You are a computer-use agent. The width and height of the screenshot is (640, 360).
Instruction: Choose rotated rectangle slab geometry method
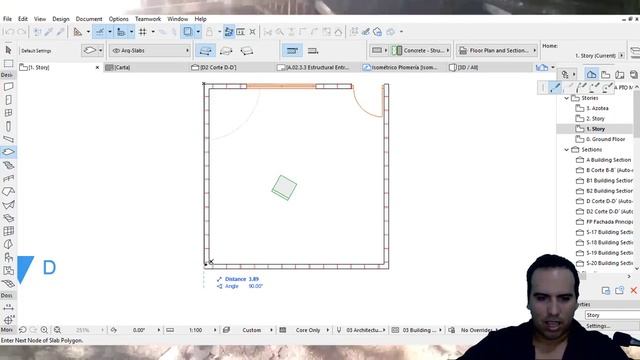point(247,51)
